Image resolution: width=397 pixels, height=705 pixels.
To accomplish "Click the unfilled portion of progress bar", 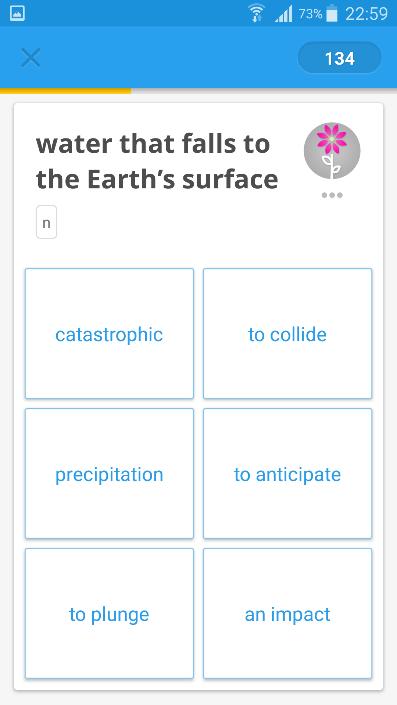I will [x=264, y=91].
